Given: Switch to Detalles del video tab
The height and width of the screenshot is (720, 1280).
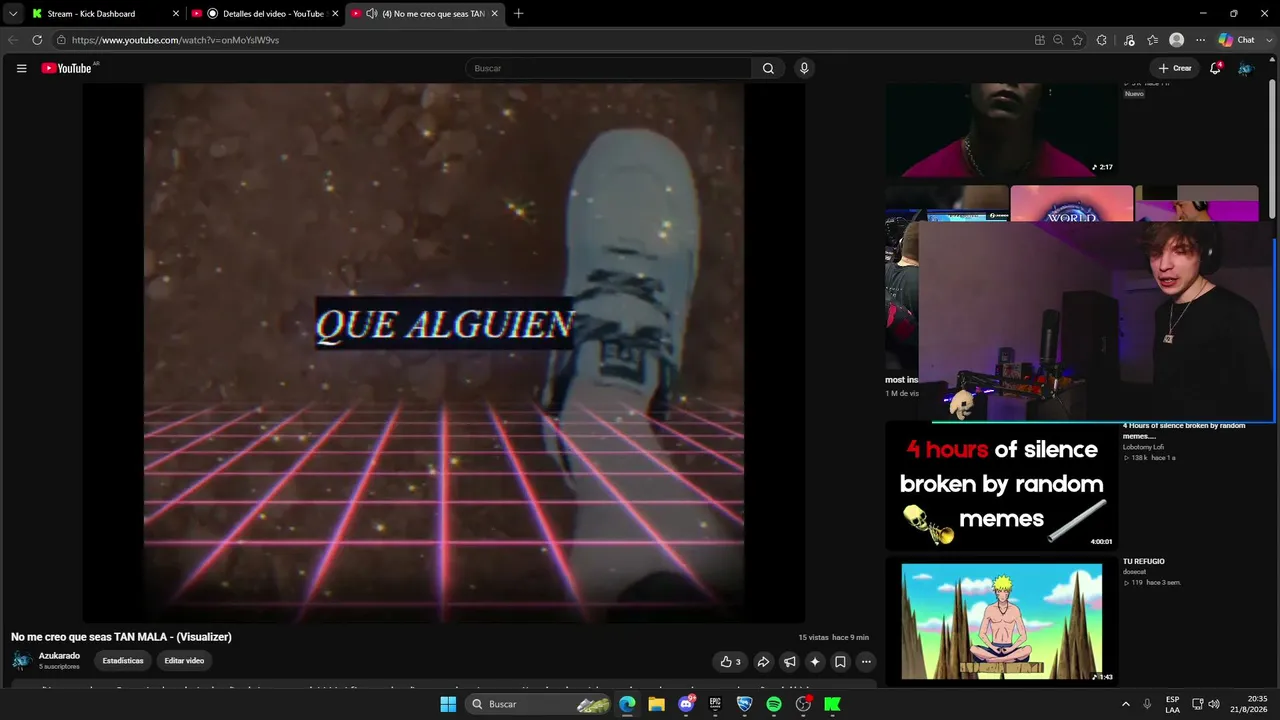Looking at the screenshot, I should coord(266,14).
